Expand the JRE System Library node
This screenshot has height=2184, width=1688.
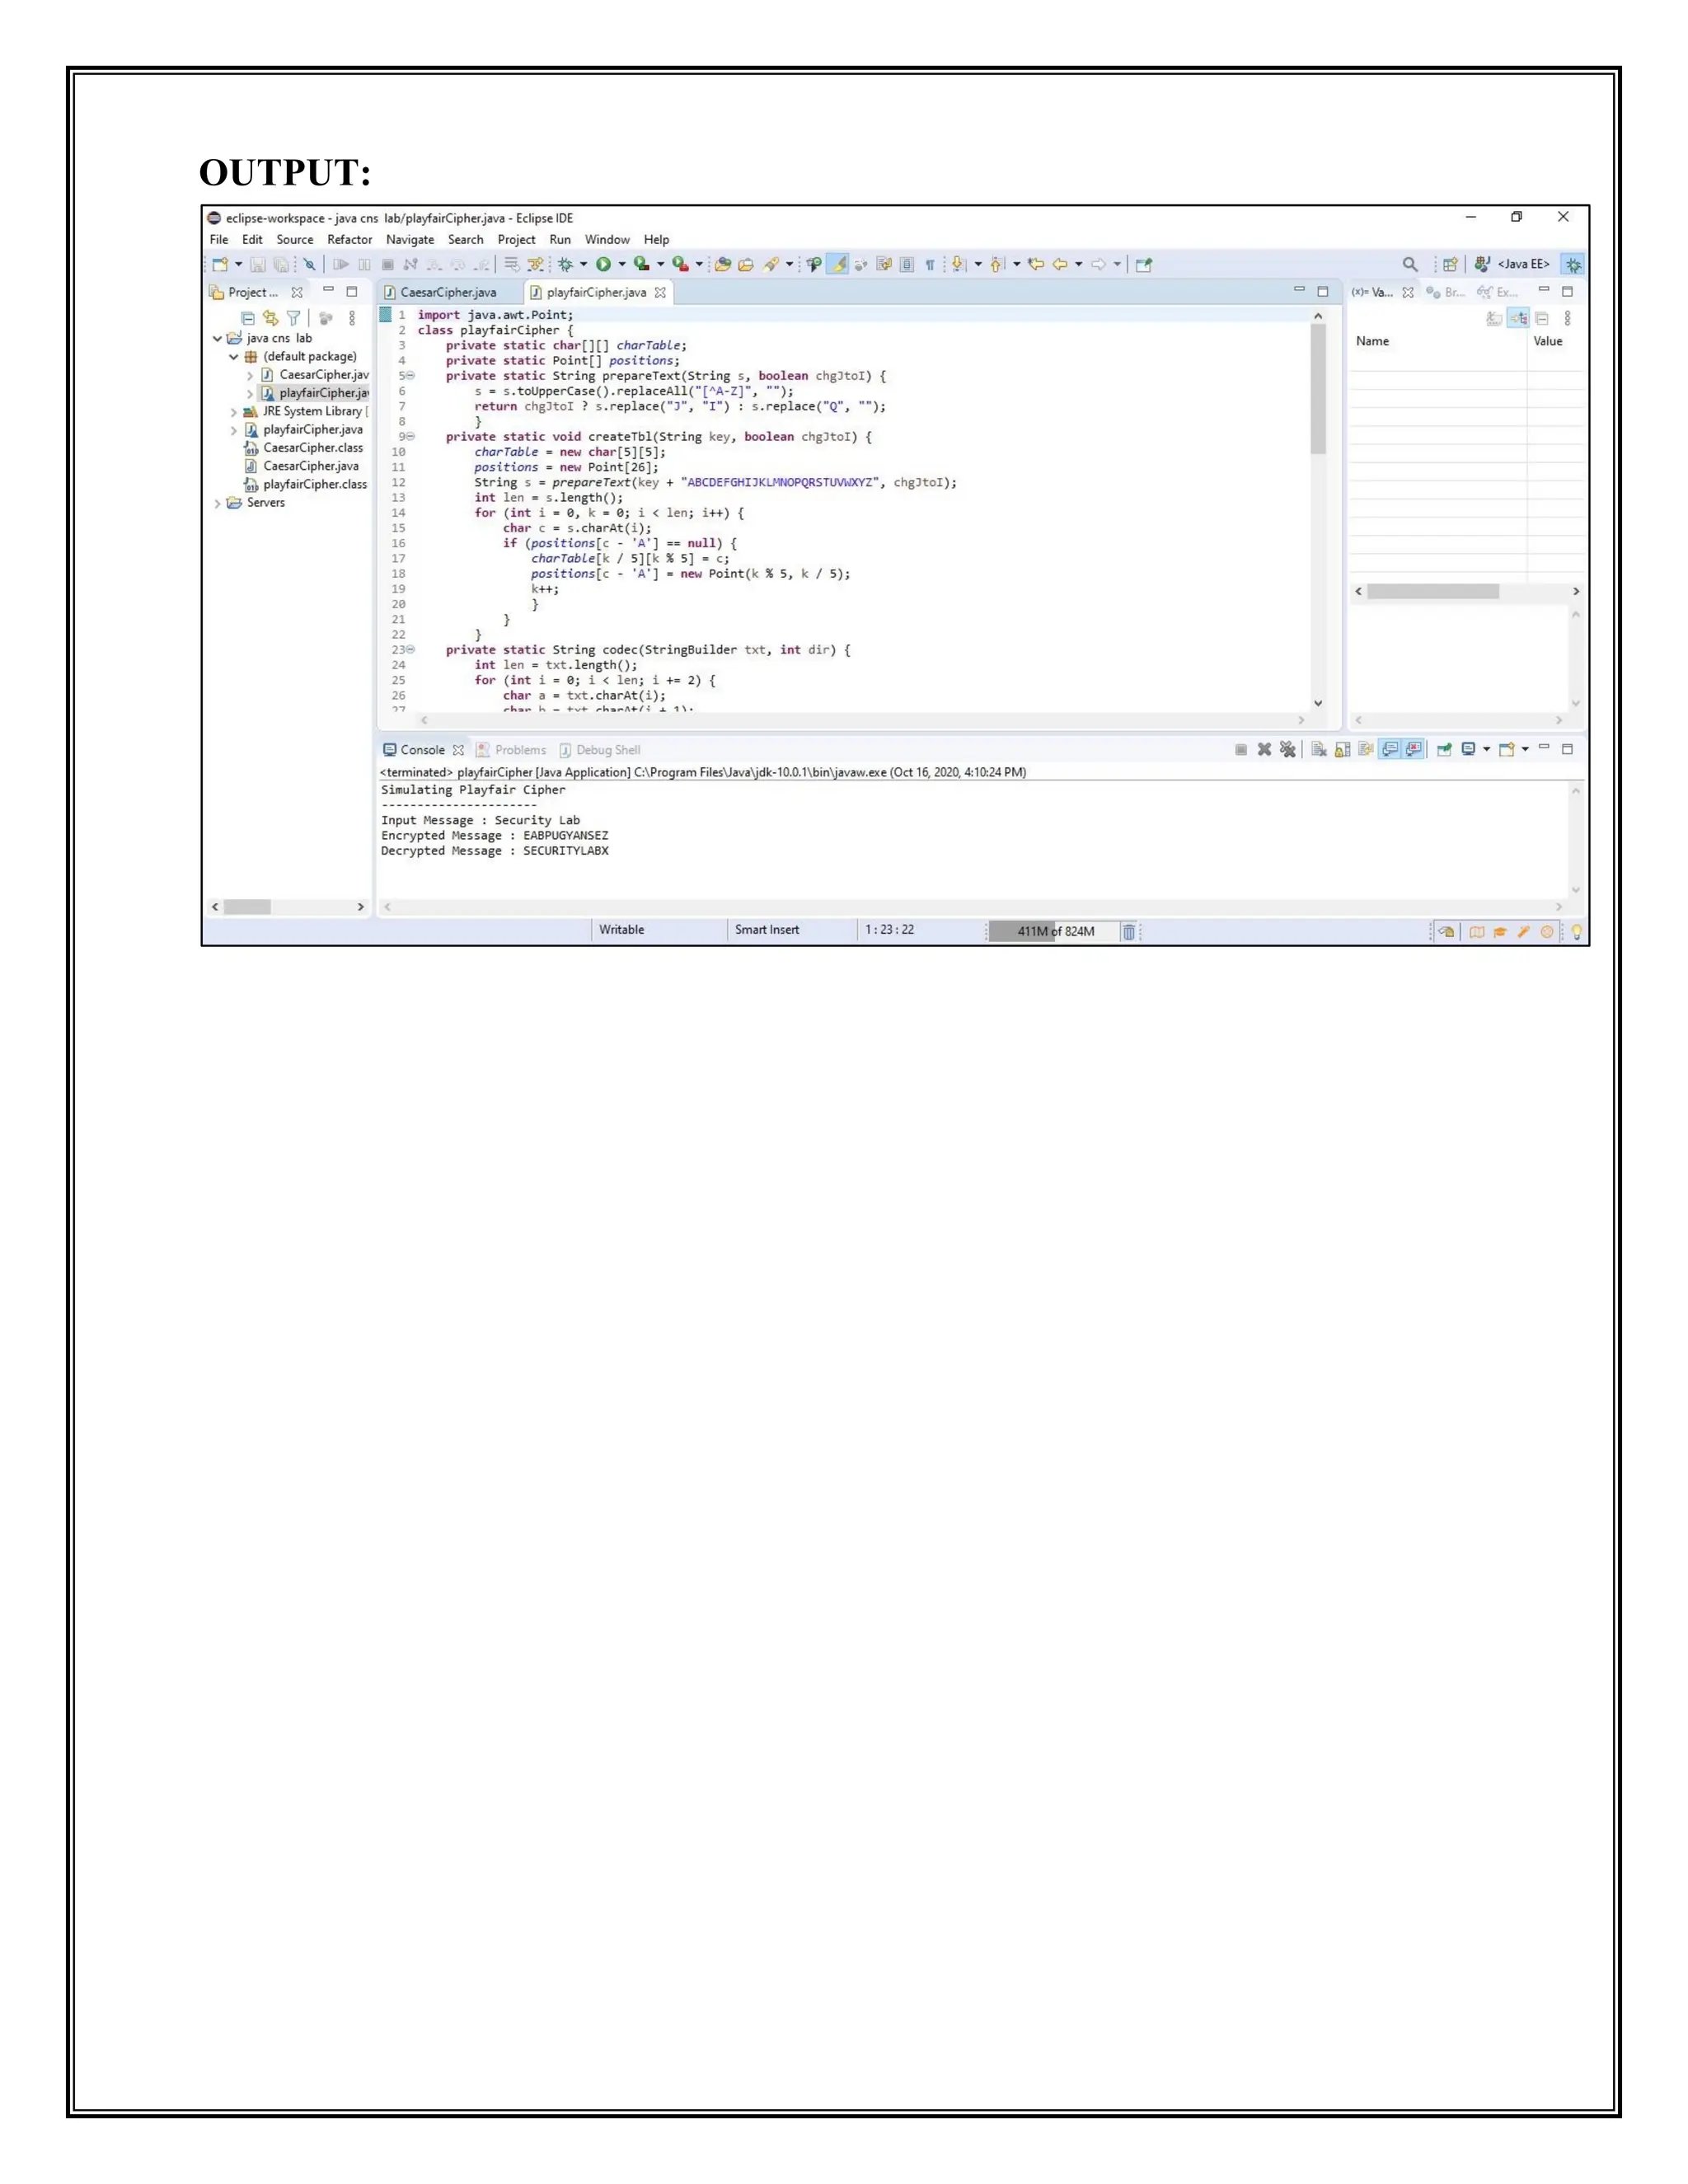[234, 412]
